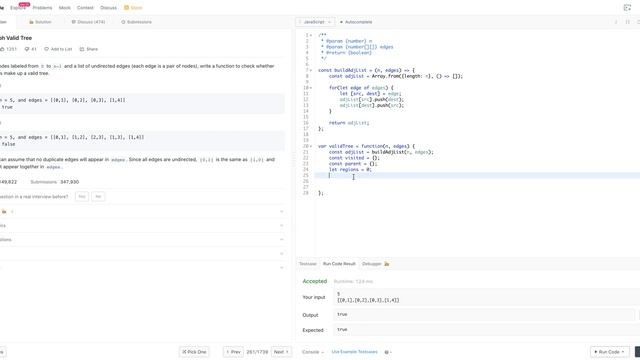Go to the Prev problem
The height and width of the screenshot is (360, 640).
233,352
